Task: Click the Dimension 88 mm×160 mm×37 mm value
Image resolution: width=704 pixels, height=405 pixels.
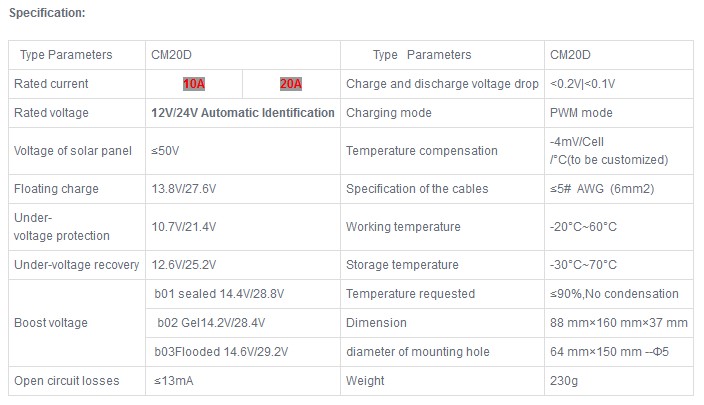Action: click(619, 323)
